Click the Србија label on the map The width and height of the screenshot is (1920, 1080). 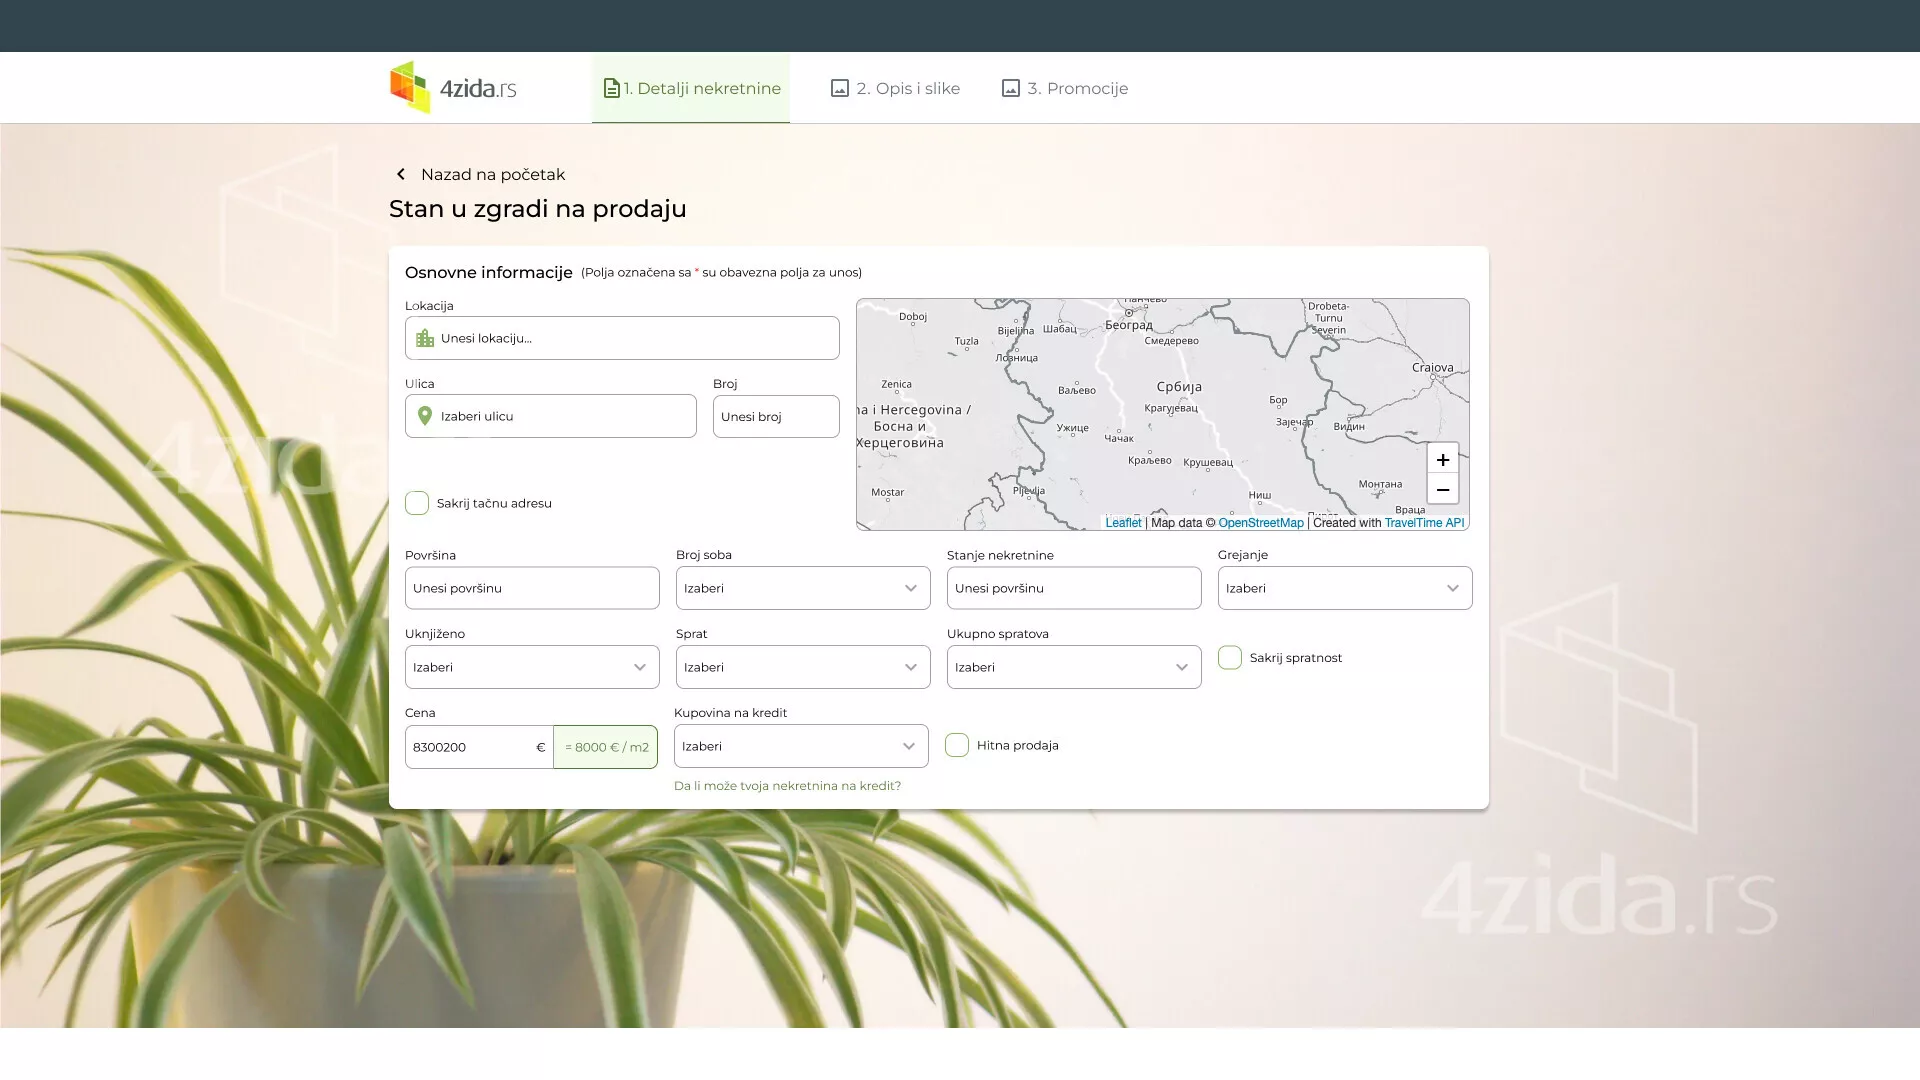tap(1179, 387)
